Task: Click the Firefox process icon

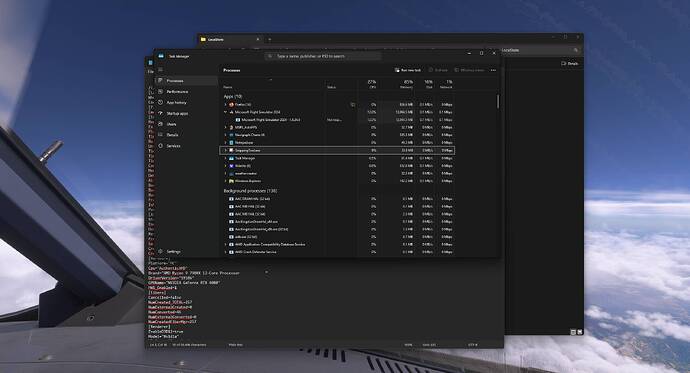Action: click(x=231, y=105)
